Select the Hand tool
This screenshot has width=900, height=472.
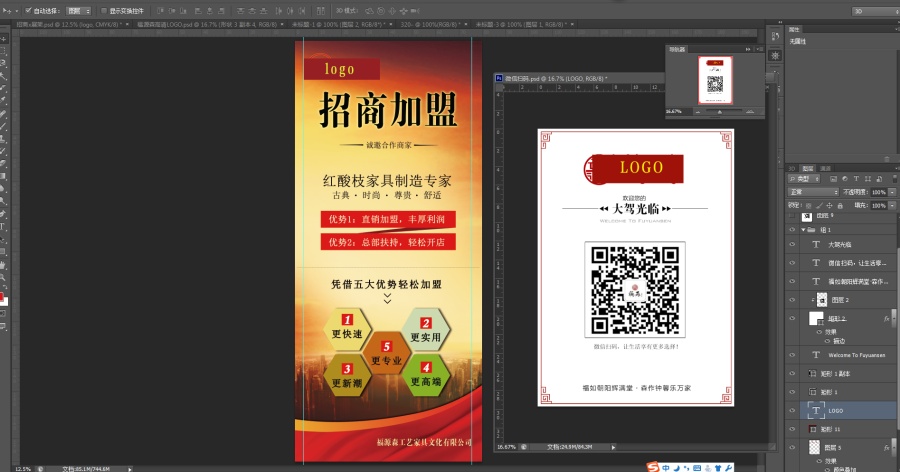[3, 264]
